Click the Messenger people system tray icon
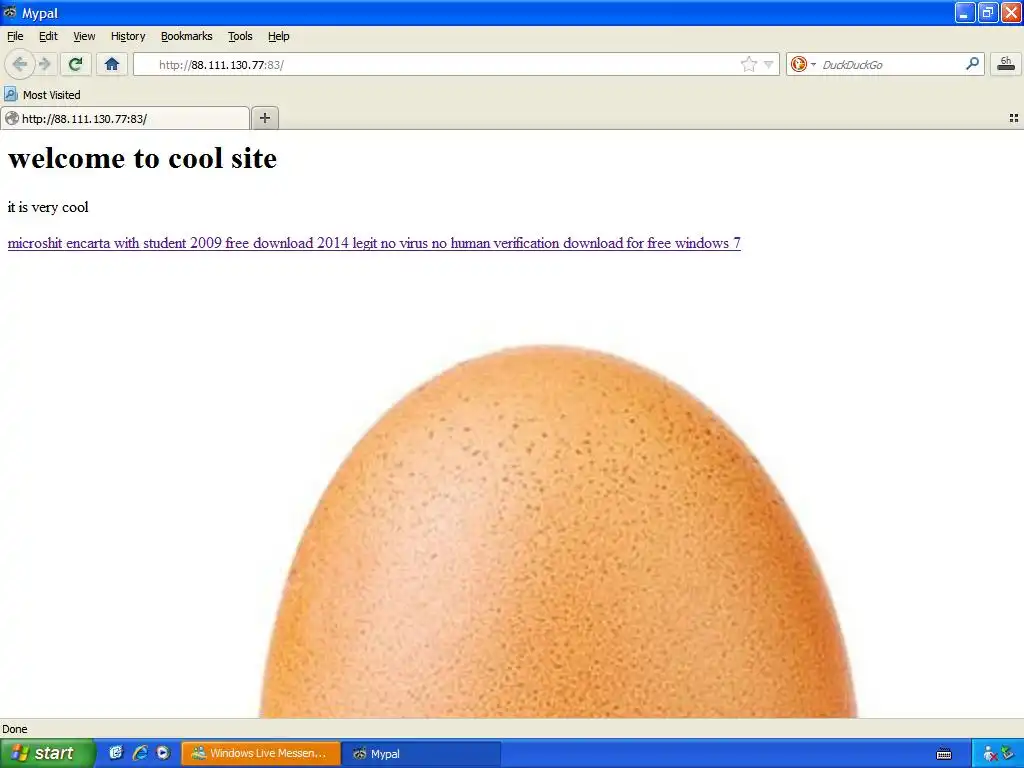Image resolution: width=1024 pixels, height=768 pixels. (989, 754)
